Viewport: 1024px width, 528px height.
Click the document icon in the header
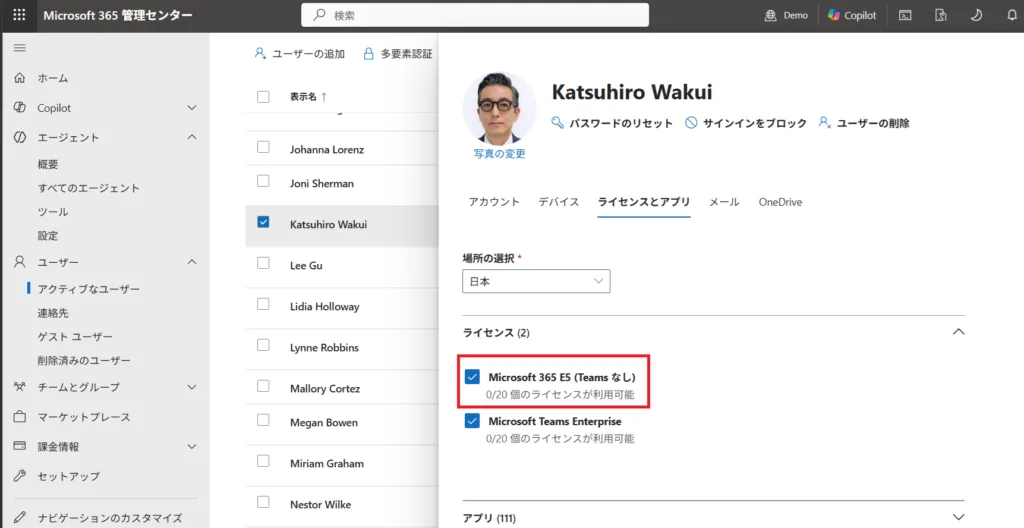(x=941, y=16)
